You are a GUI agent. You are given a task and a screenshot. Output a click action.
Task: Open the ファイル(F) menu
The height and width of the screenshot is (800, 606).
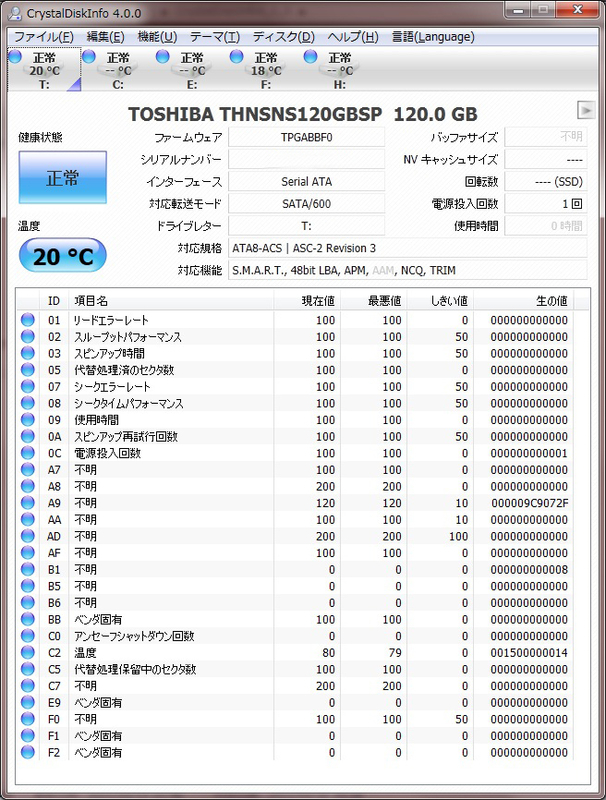(x=44, y=37)
